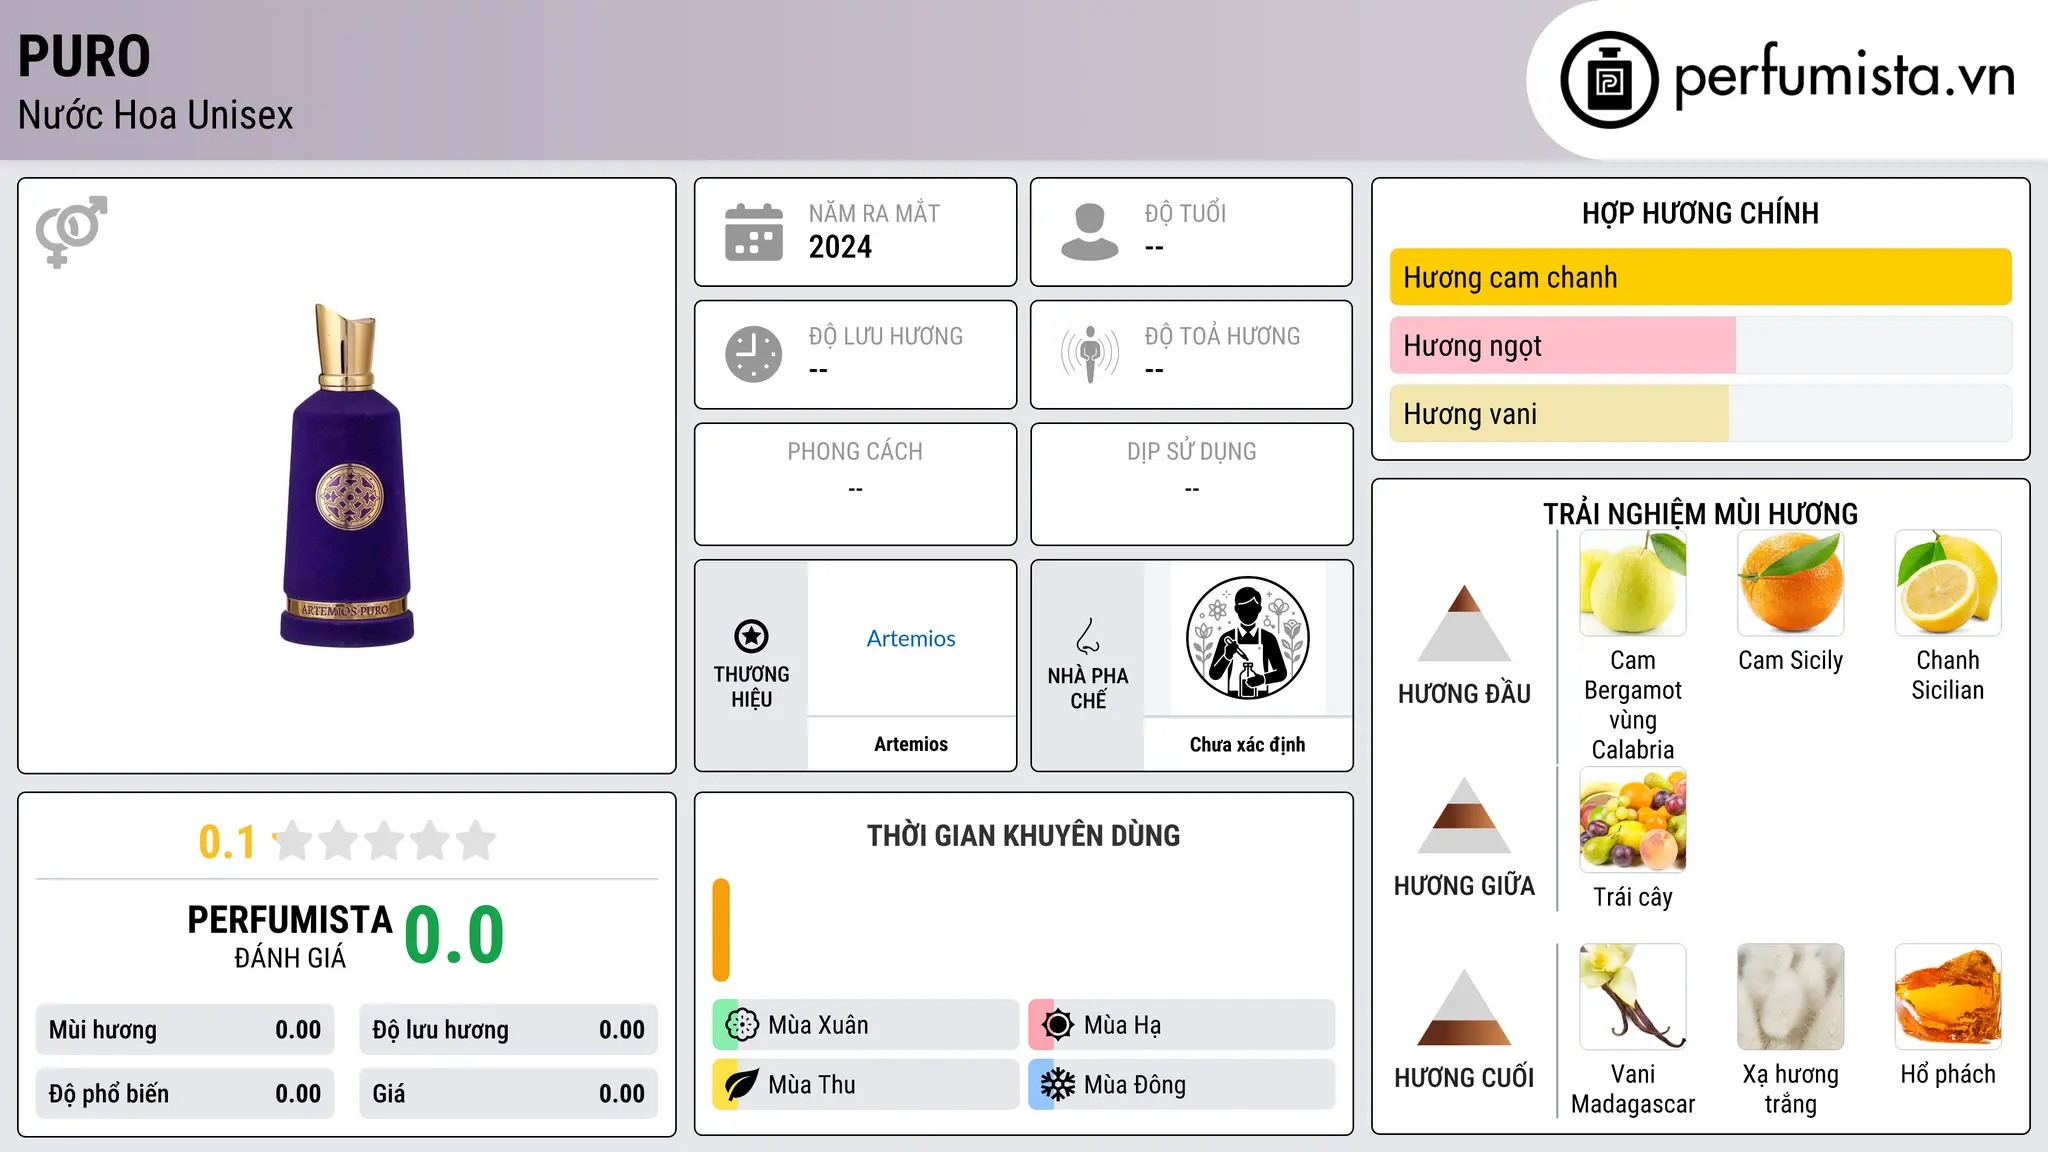The height and width of the screenshot is (1152, 2048).
Task: Click the flower icon for Mùa Xuân
Action: pos(742,1025)
